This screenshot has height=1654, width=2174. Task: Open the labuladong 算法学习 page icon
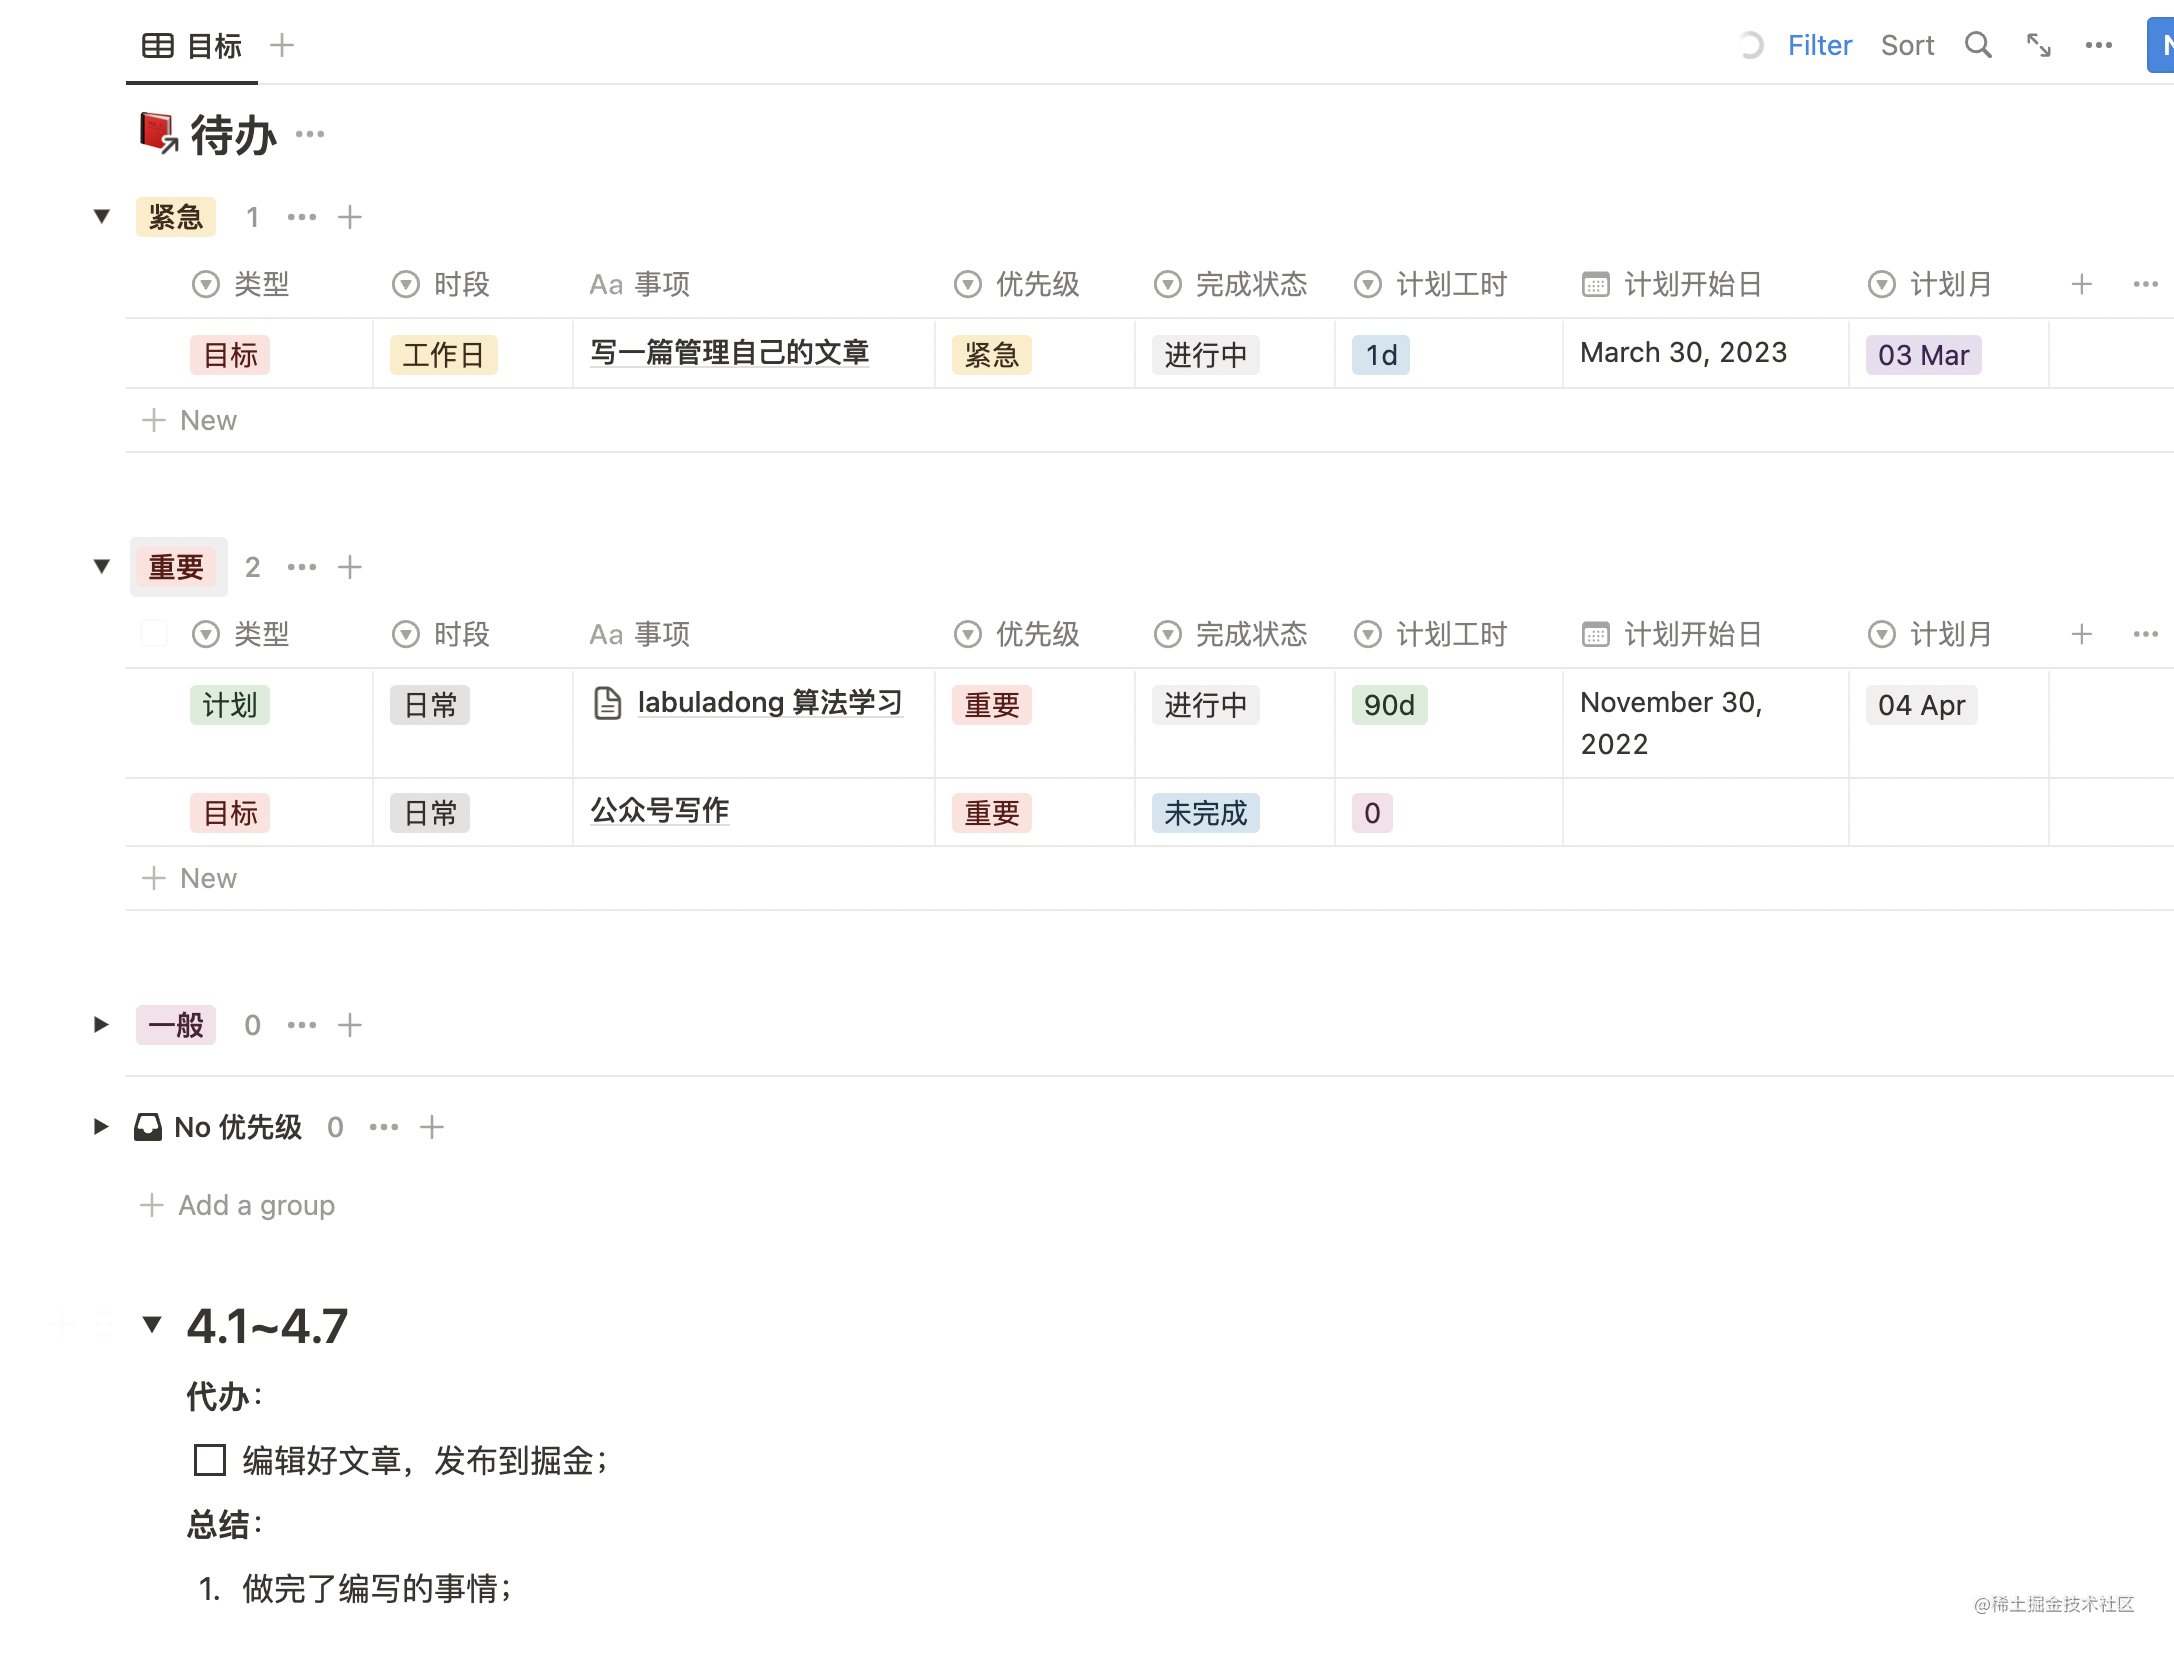pos(607,703)
